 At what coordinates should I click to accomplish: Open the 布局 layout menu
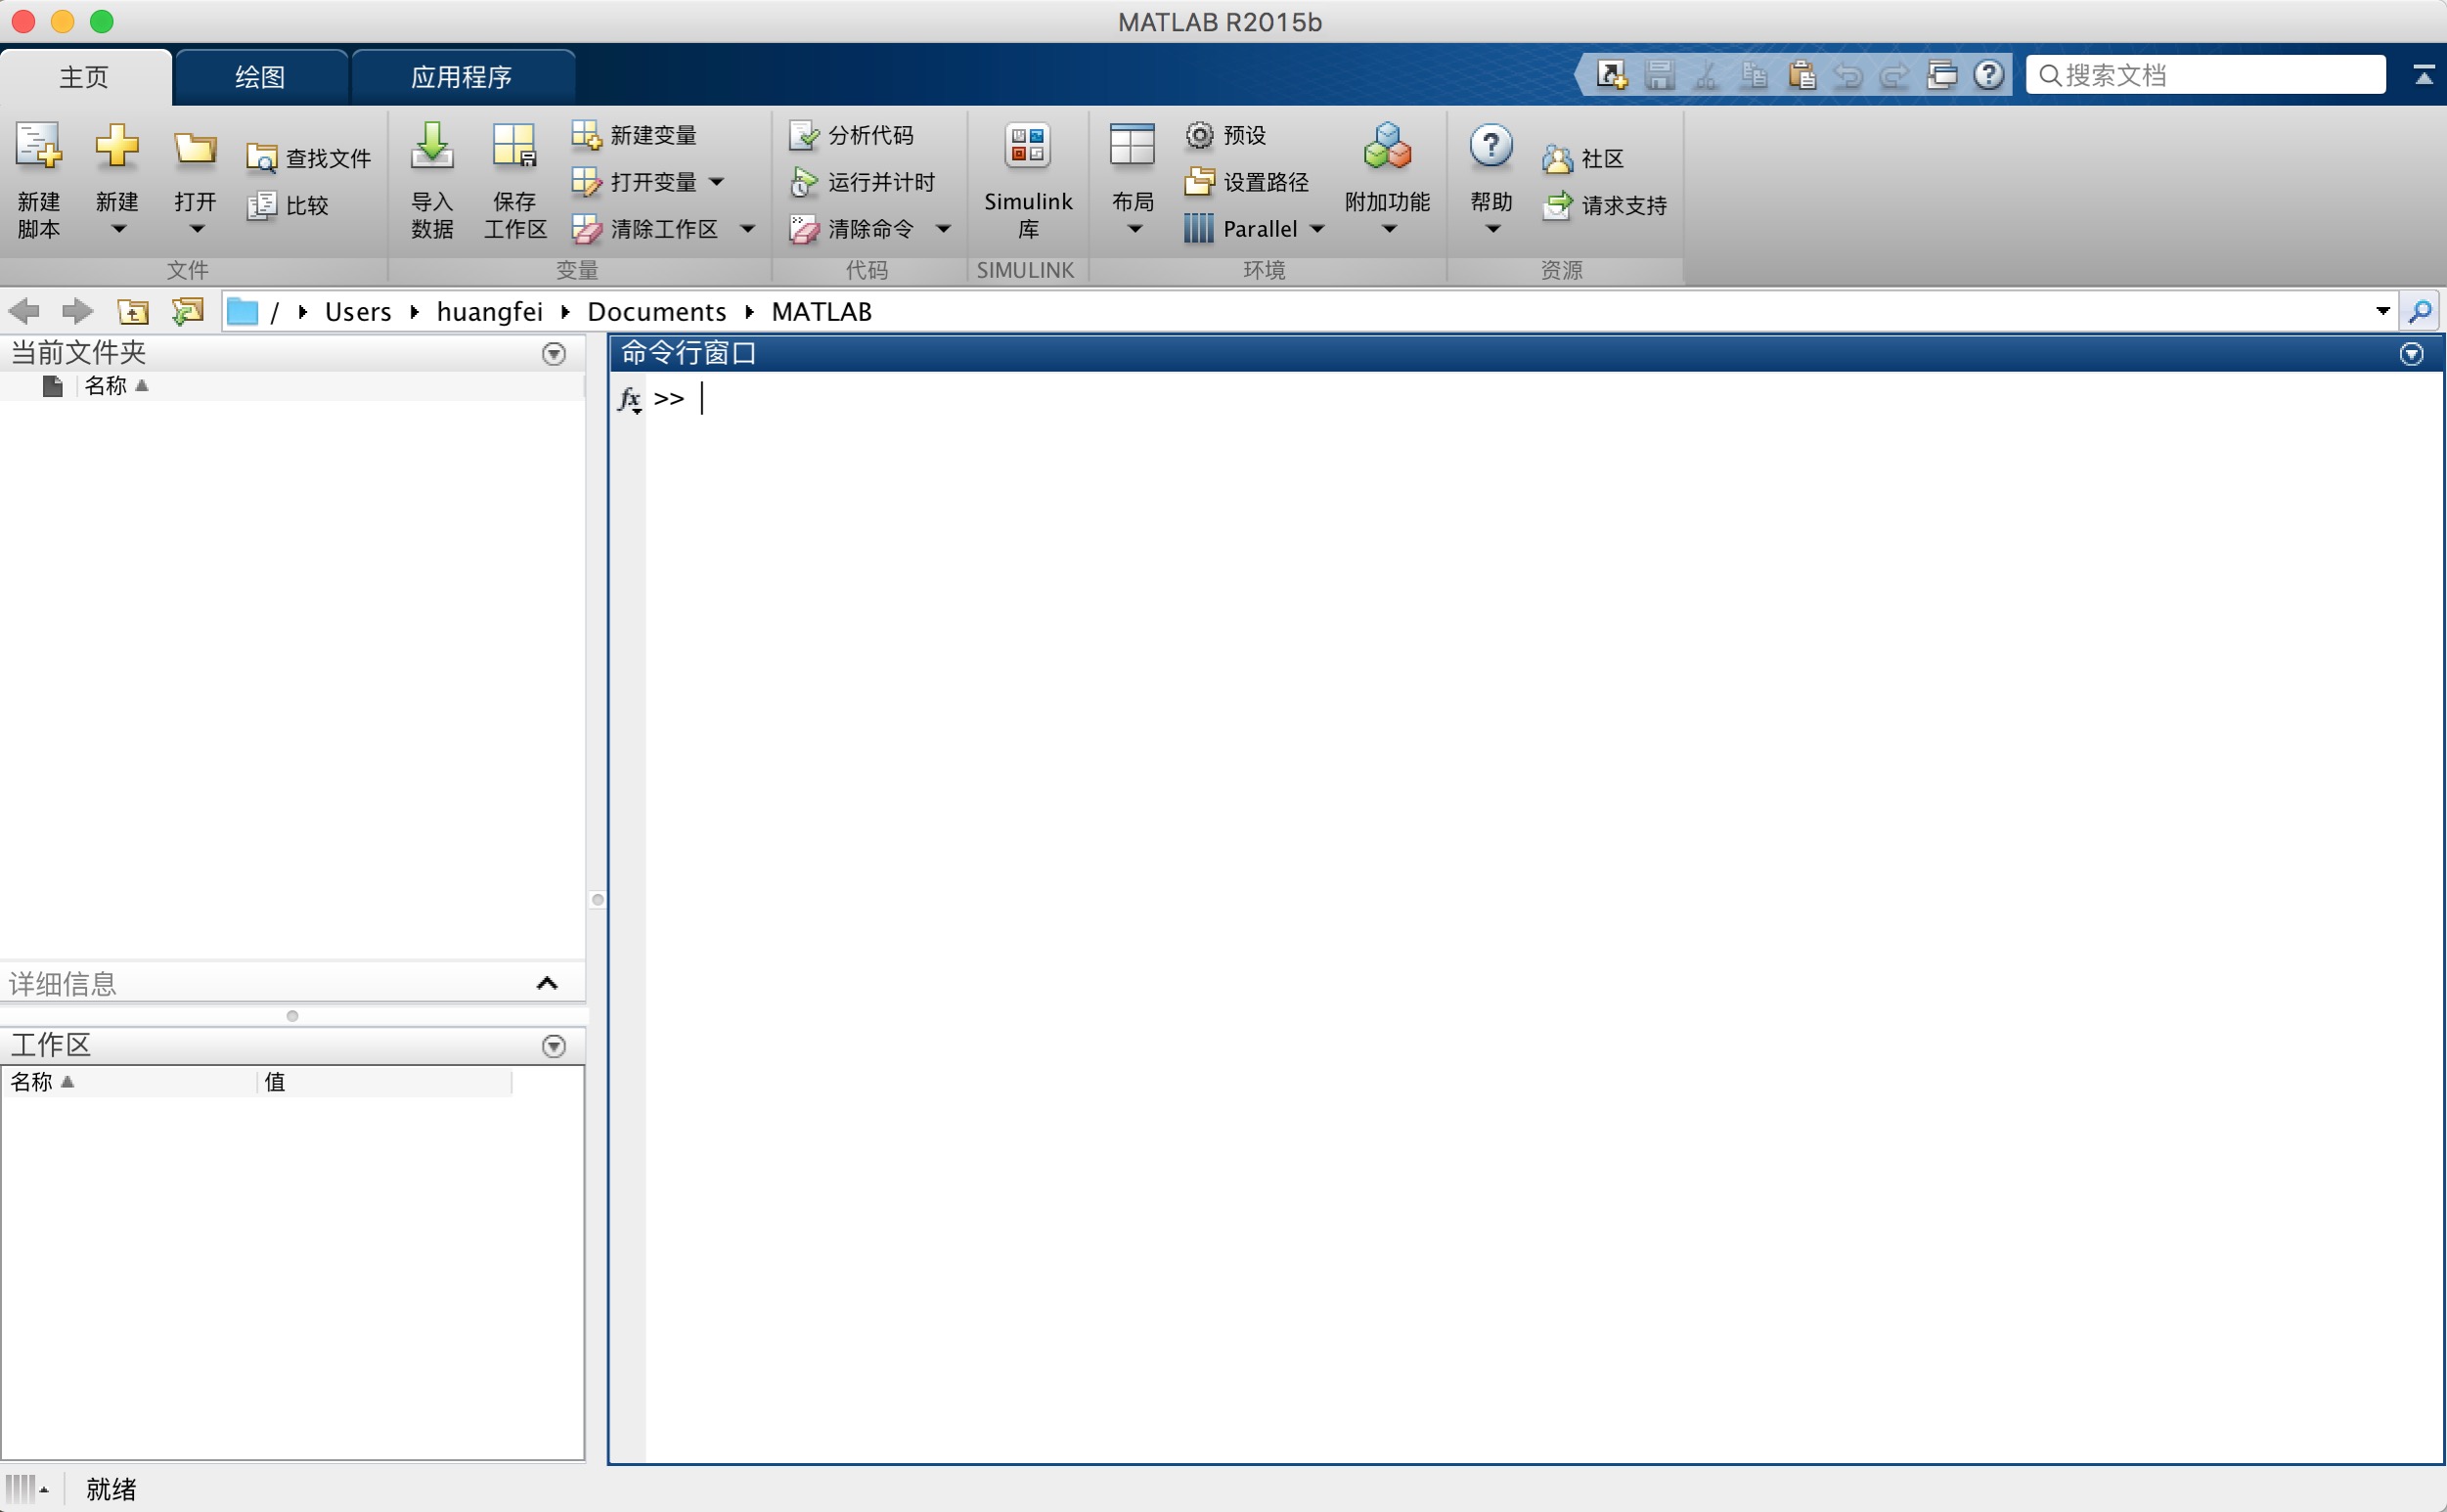1133,180
